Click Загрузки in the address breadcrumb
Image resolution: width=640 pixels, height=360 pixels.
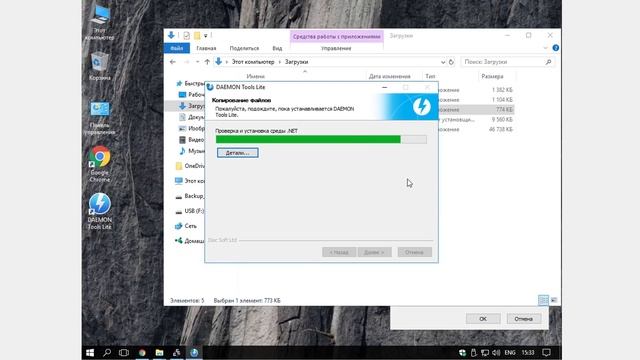coord(296,62)
